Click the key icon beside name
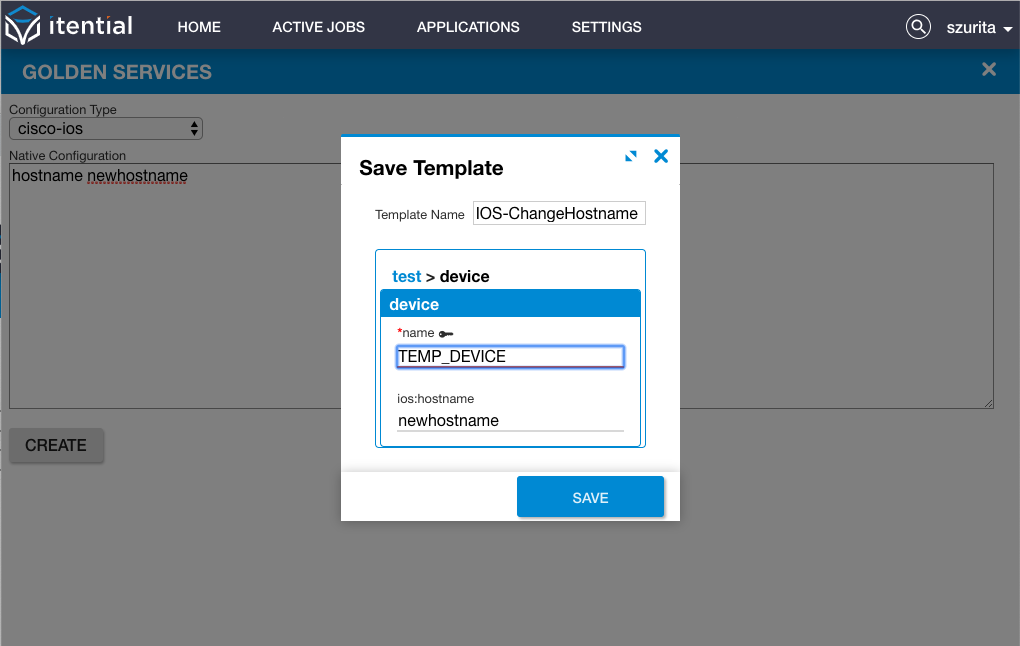1020x646 pixels. pyautogui.click(x=446, y=334)
